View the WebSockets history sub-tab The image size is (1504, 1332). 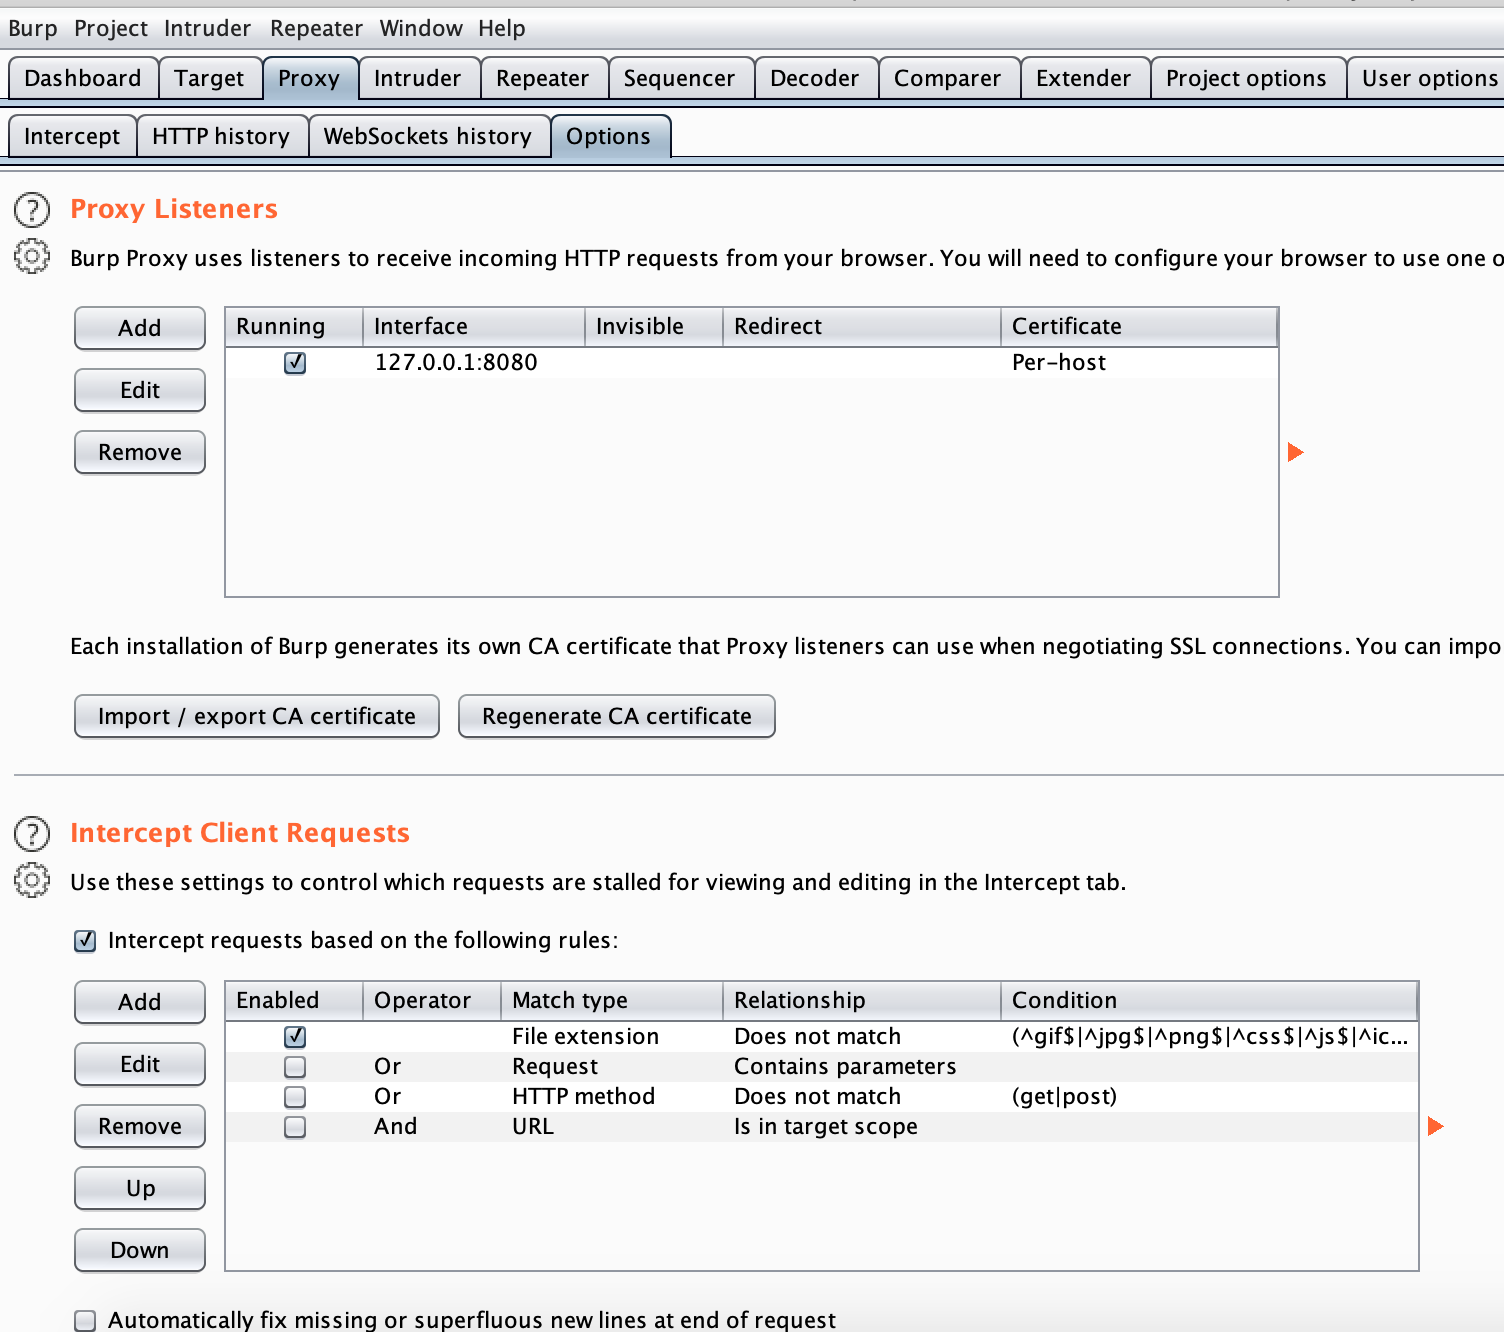click(428, 136)
